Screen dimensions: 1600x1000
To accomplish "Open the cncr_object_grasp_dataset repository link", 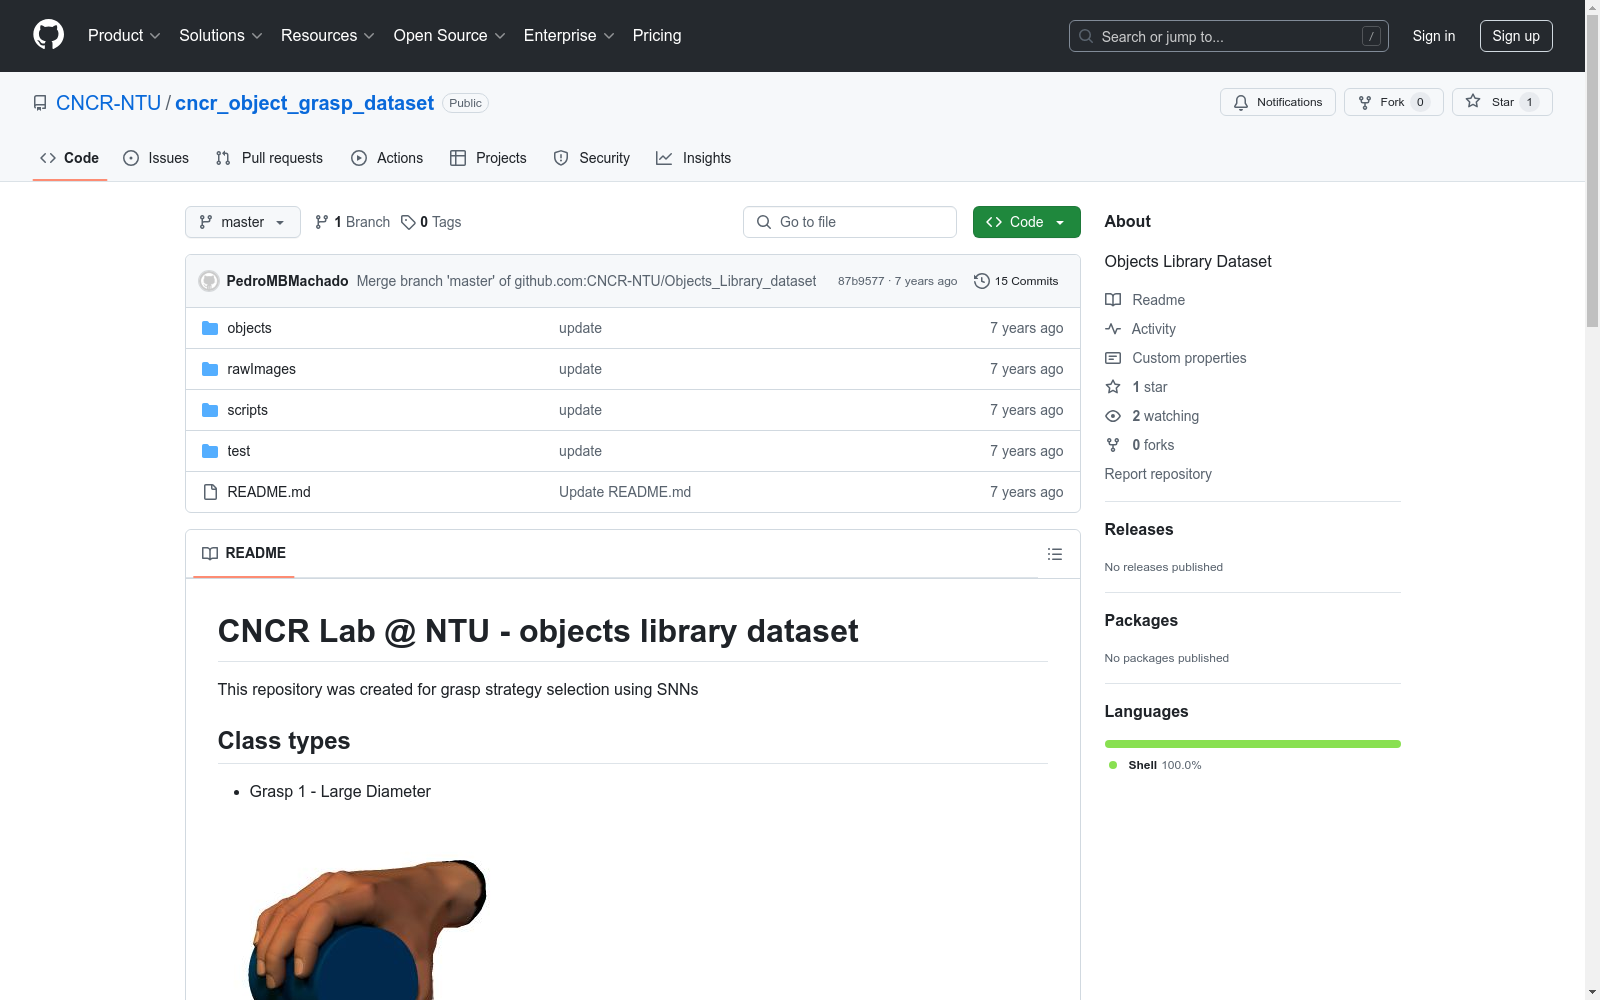I will (x=304, y=103).
